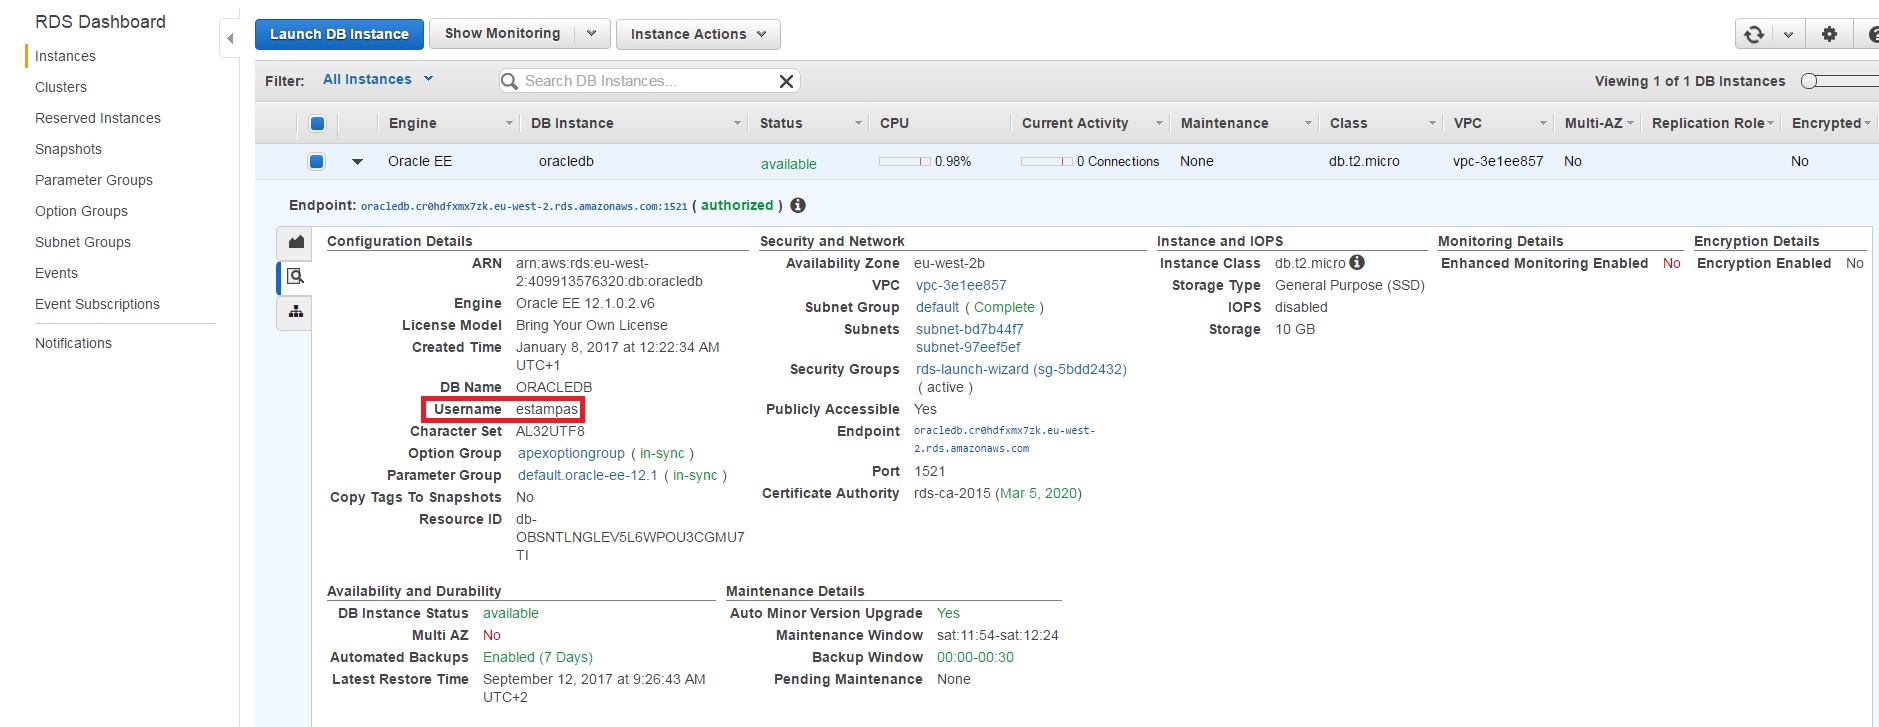1879x727 pixels.
Task: Click the DB Name value ORACLEDB
Action: pos(554,387)
